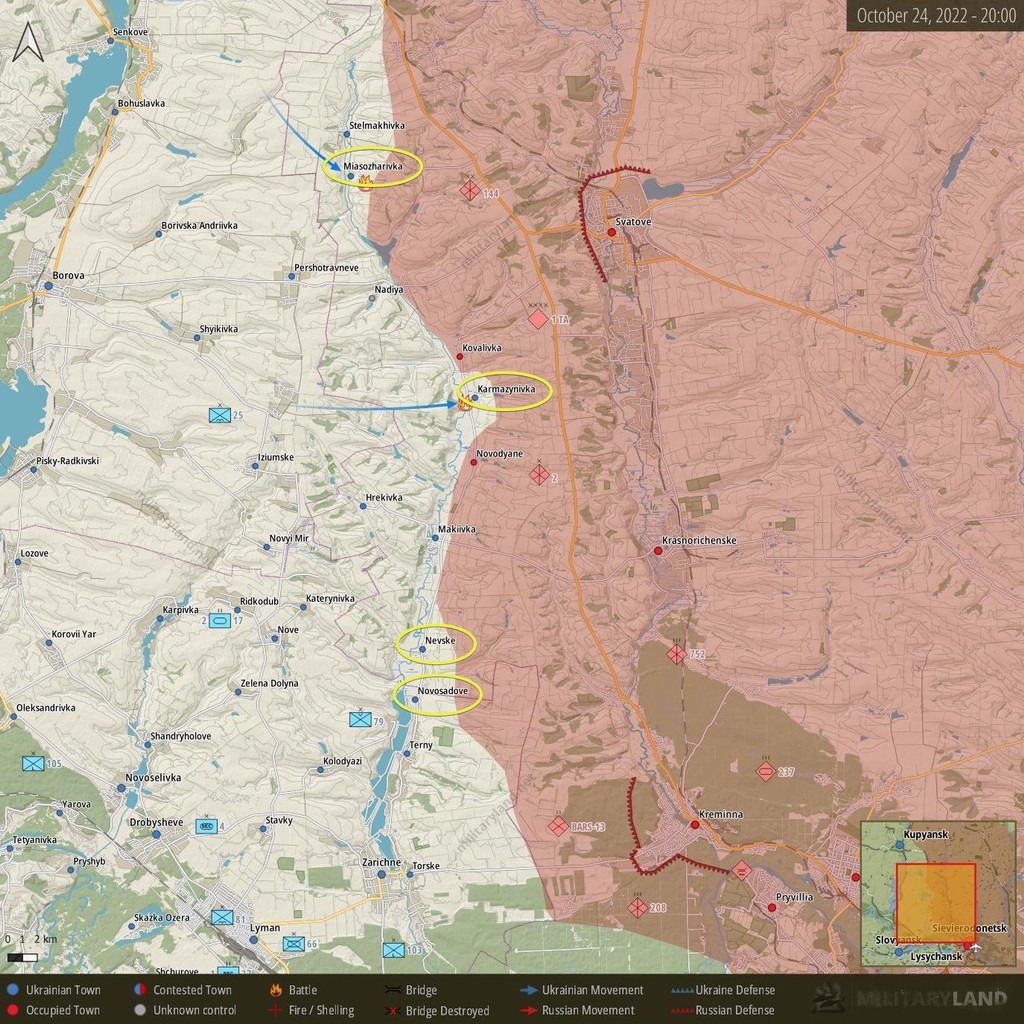Click the October 24, 2022 date label
Screen dimensions: 1024x1024
935,16
